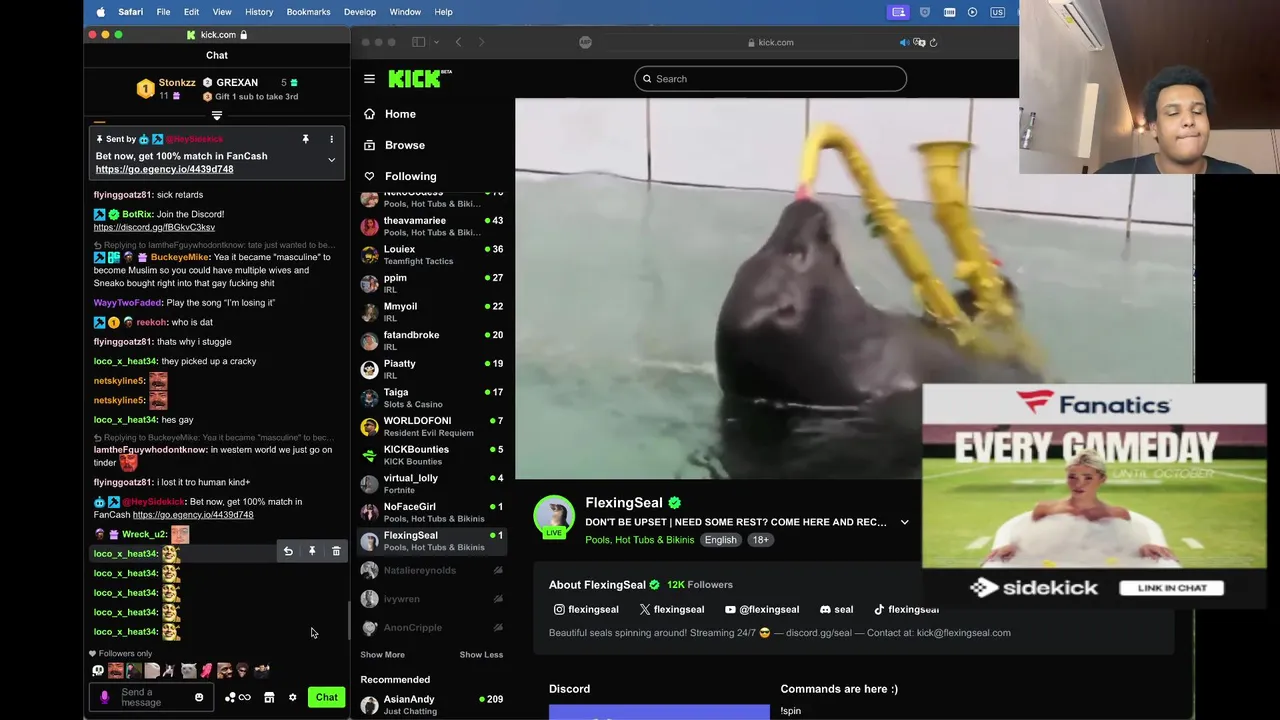This screenshot has height=720, width=1280.
Task: Click FlexingSeal's live avatar
Action: [x=554, y=516]
